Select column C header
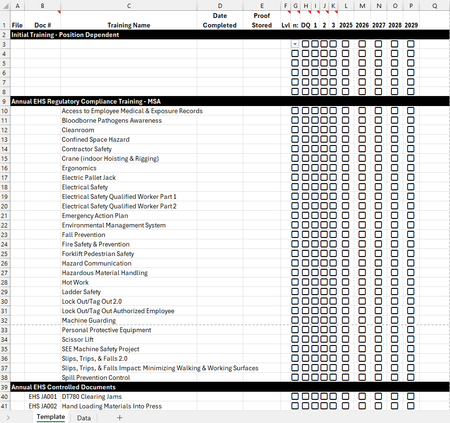450x423 pixels. click(129, 6)
